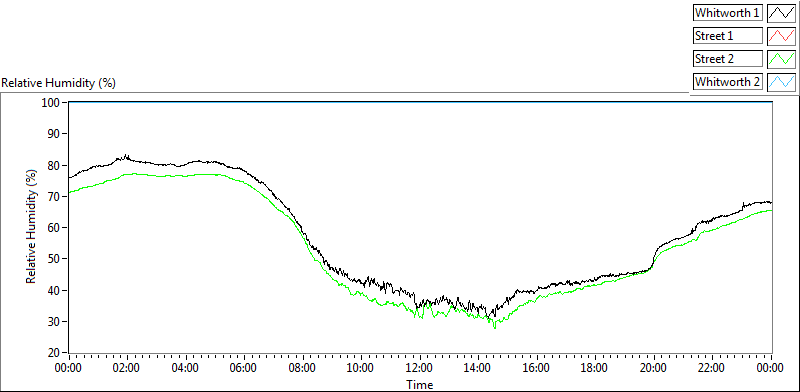Click the 90 value on the y-axis

click(x=55, y=134)
